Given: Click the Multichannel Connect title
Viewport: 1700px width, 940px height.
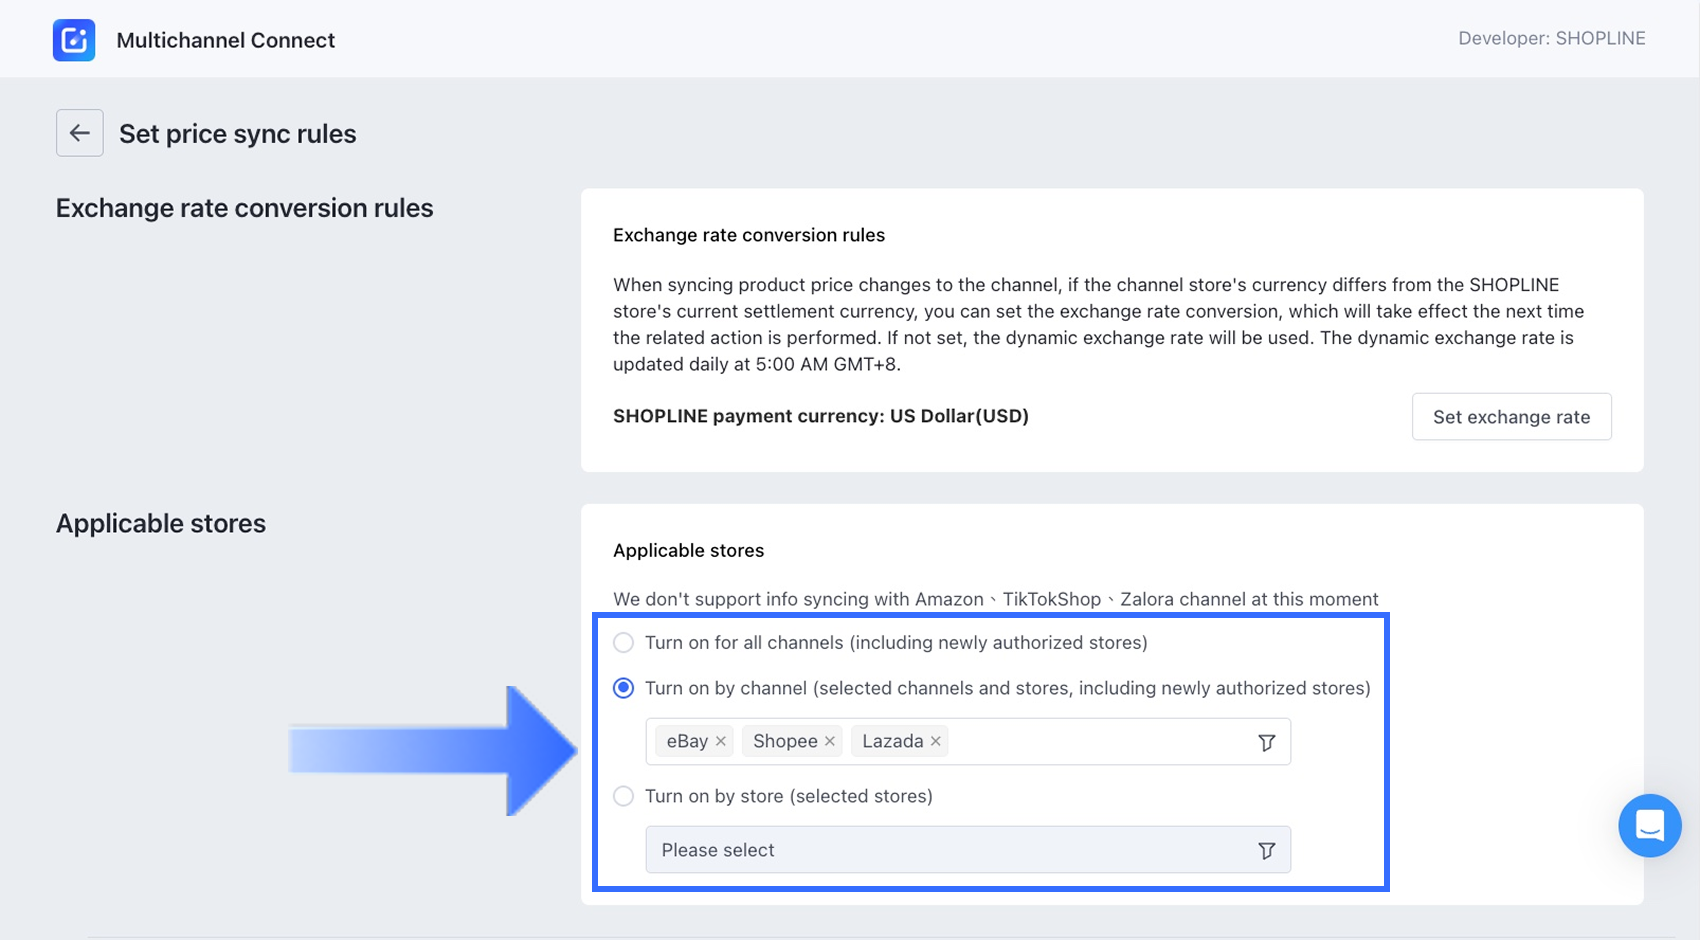Looking at the screenshot, I should pyautogui.click(x=226, y=40).
